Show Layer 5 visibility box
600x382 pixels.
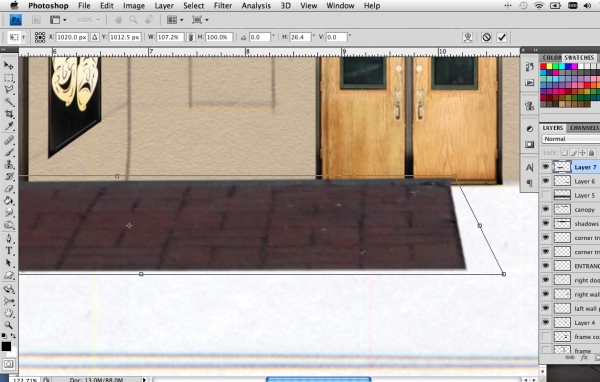click(x=546, y=195)
